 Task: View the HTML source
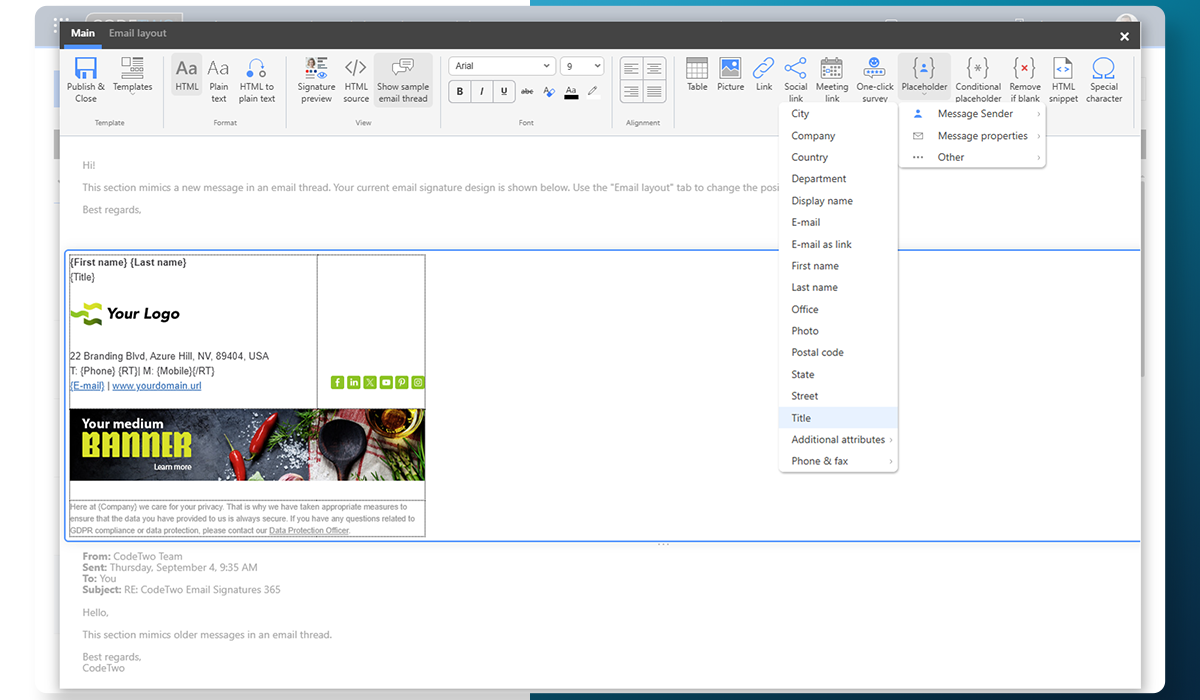click(x=356, y=79)
